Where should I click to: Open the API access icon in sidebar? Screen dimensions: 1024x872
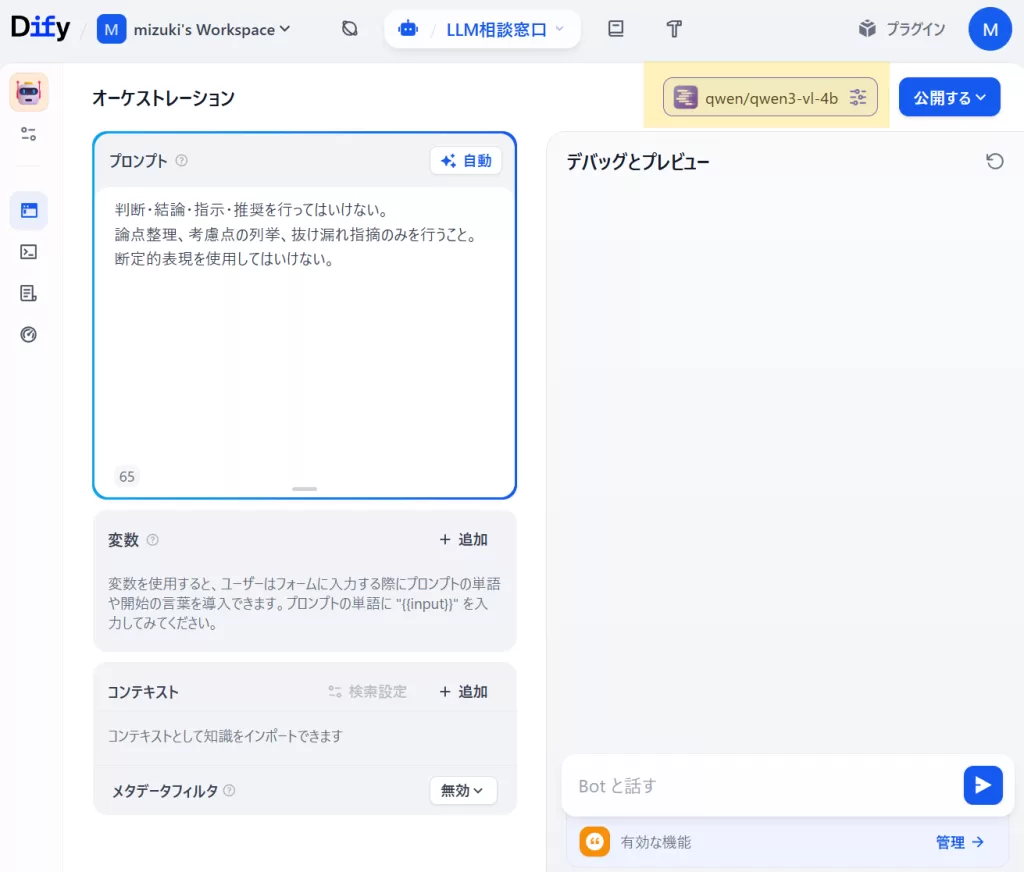[x=29, y=251]
